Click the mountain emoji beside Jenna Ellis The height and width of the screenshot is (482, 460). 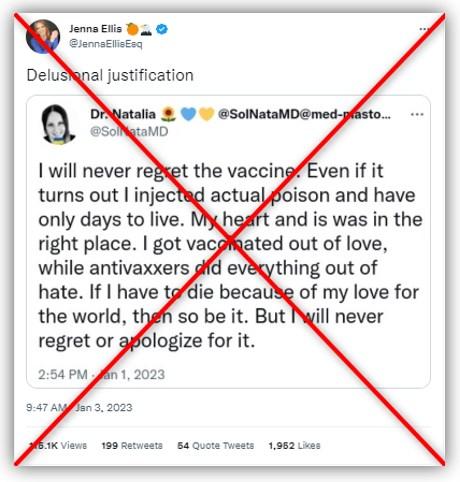146,30
